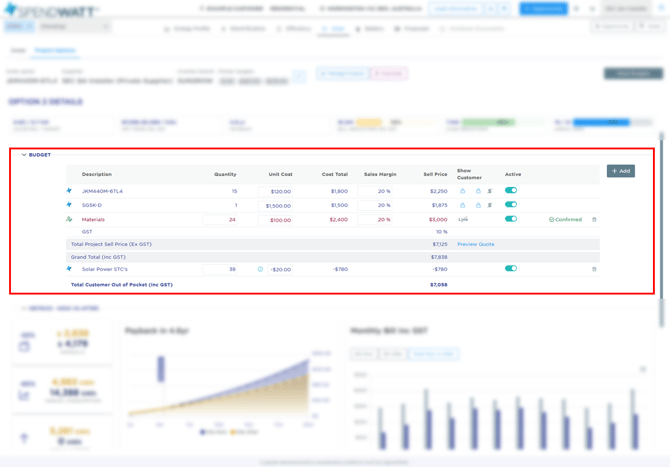Delete the Materials budget line
670x467 pixels.
click(594, 220)
